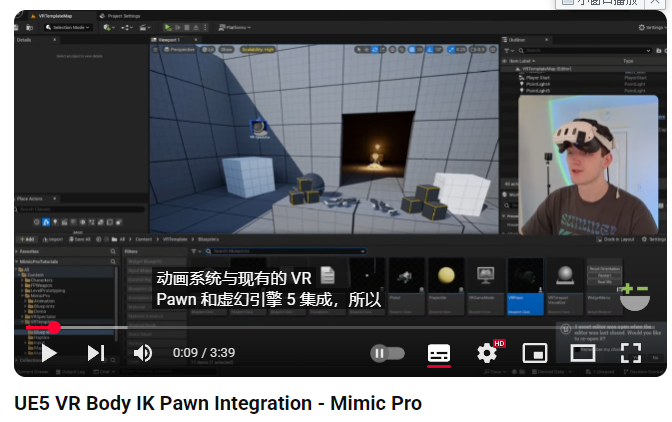Screen dimensions: 672x422
Task: Click the VR Spectator camera icon in the viewport
Action: pos(258,128)
